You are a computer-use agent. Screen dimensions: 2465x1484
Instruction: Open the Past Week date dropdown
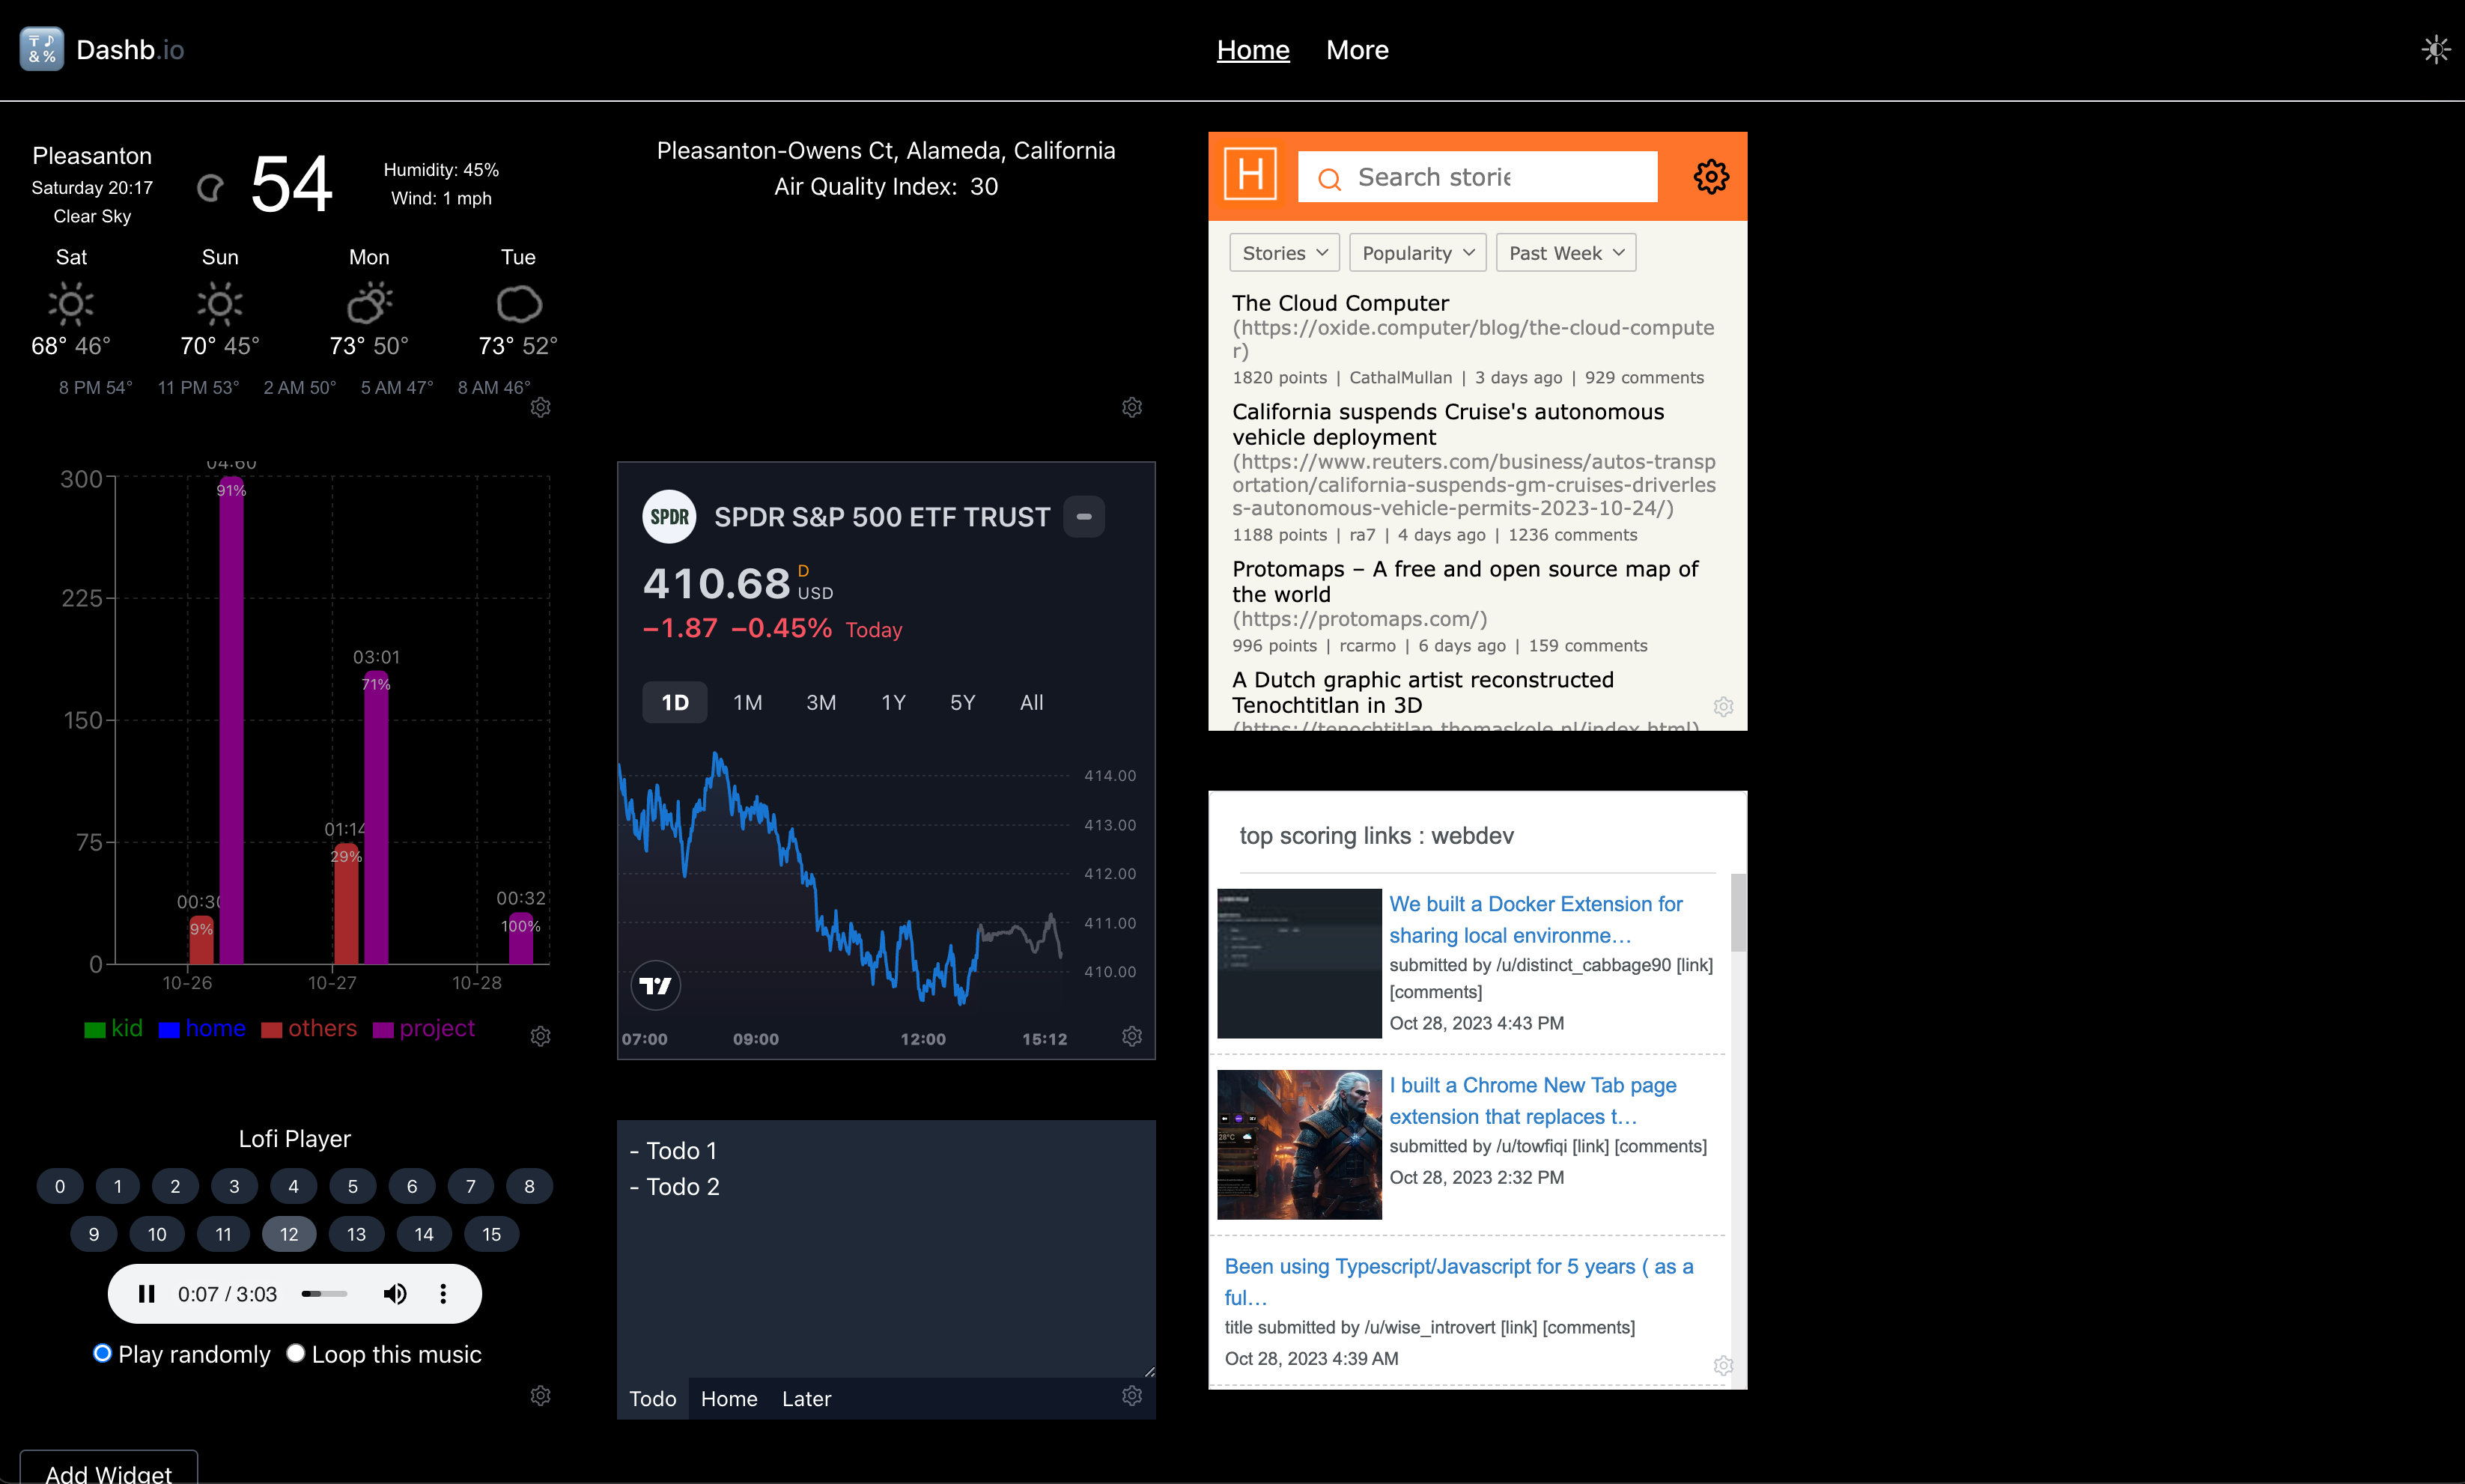point(1566,253)
